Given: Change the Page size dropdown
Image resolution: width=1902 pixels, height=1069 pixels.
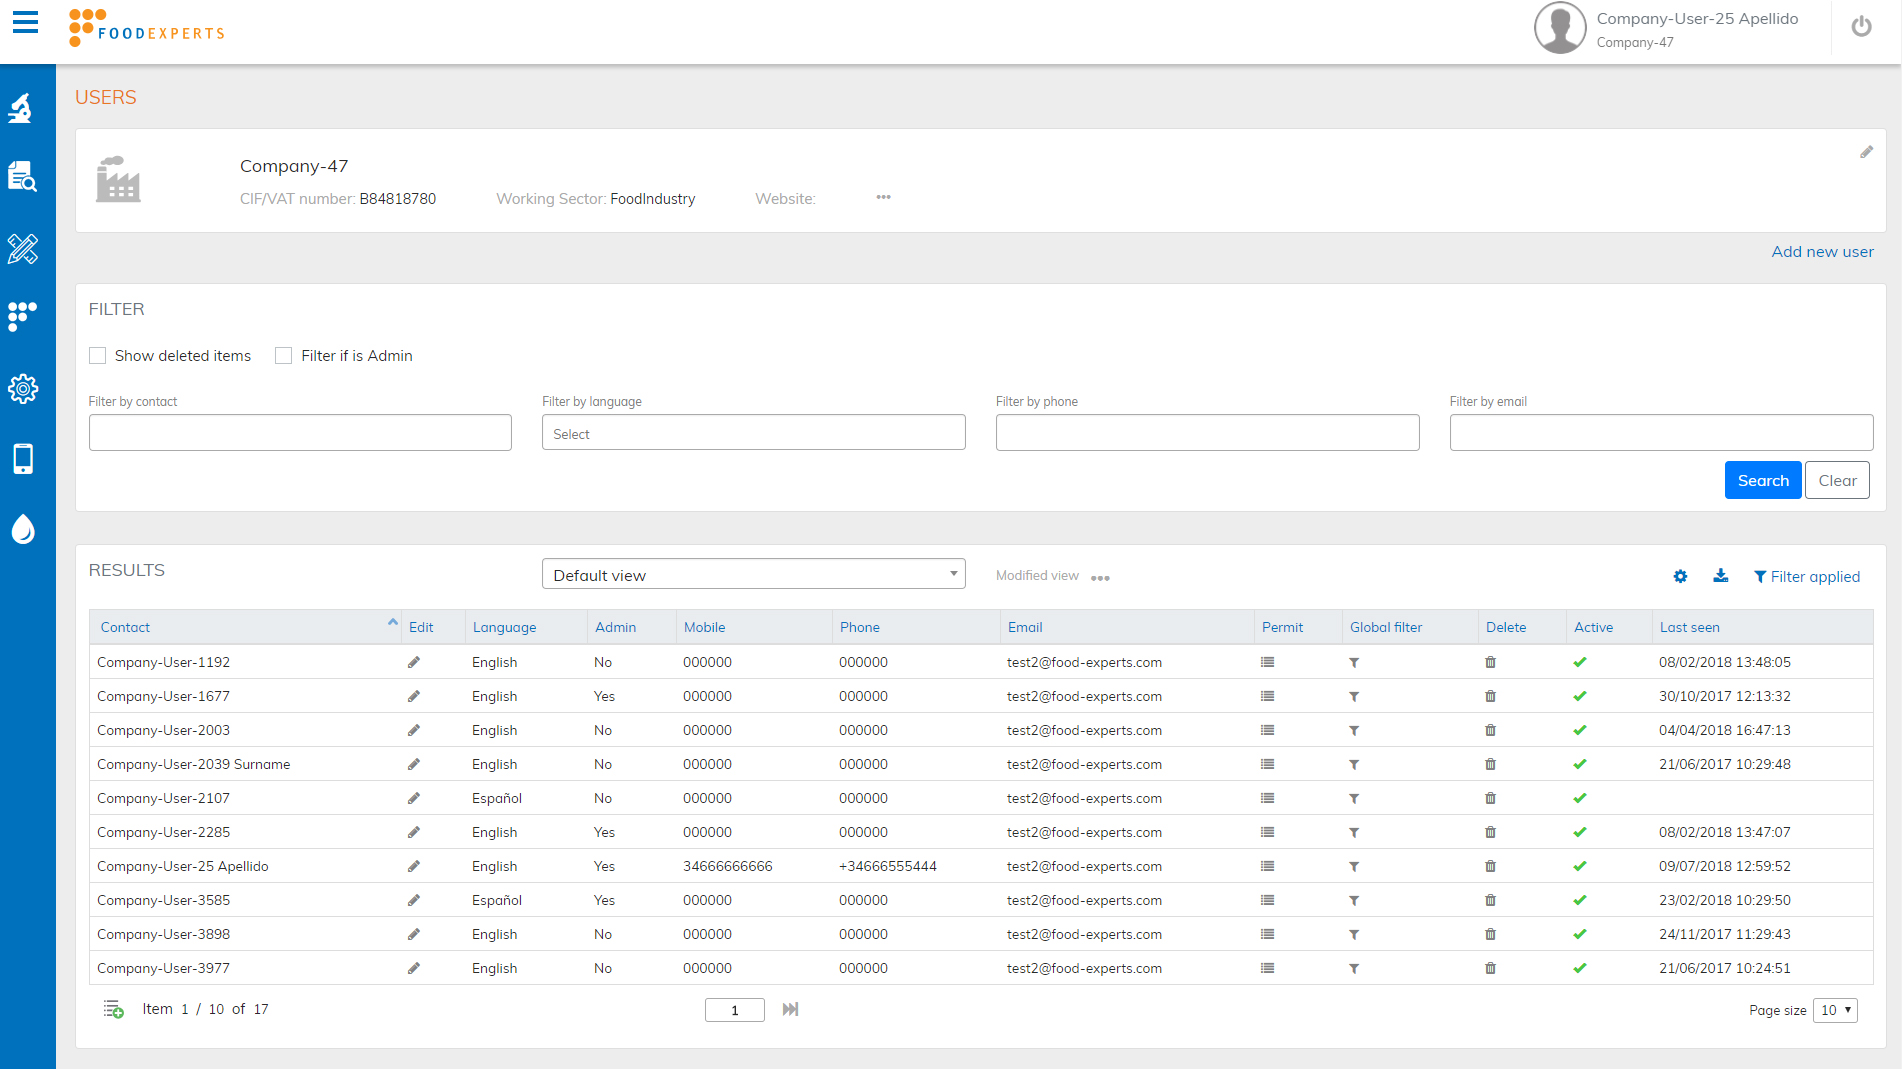Looking at the screenshot, I should [1835, 1010].
